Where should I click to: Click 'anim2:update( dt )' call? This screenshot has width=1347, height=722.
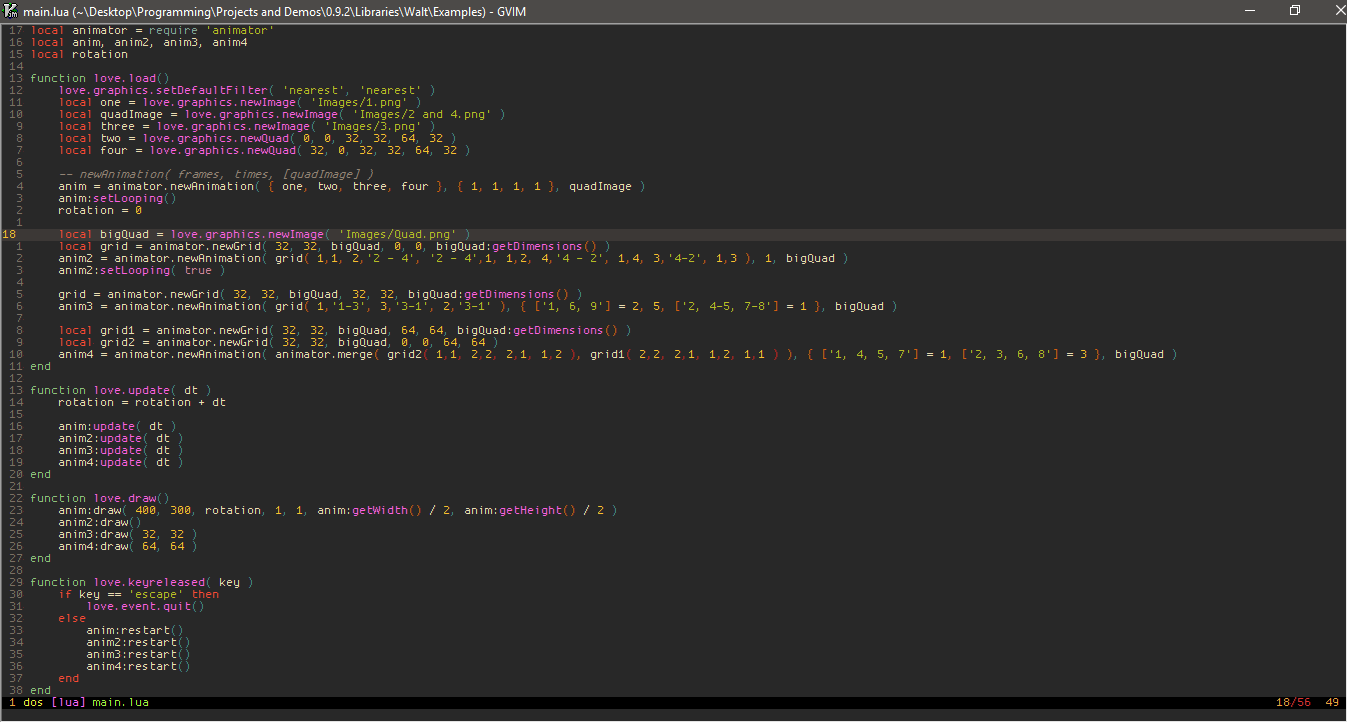[121, 438]
